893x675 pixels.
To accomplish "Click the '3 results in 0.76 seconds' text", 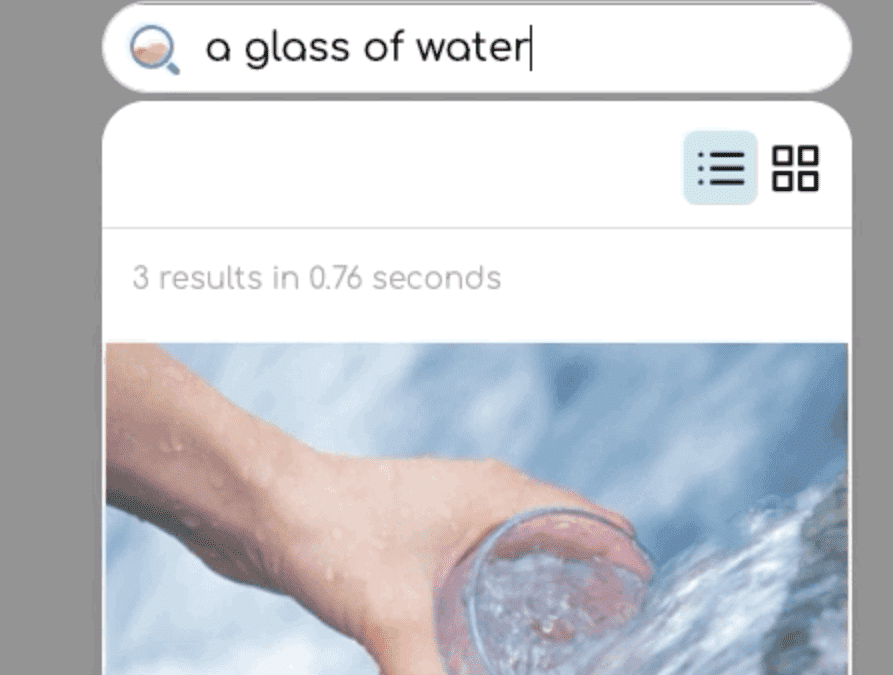I will [317, 278].
